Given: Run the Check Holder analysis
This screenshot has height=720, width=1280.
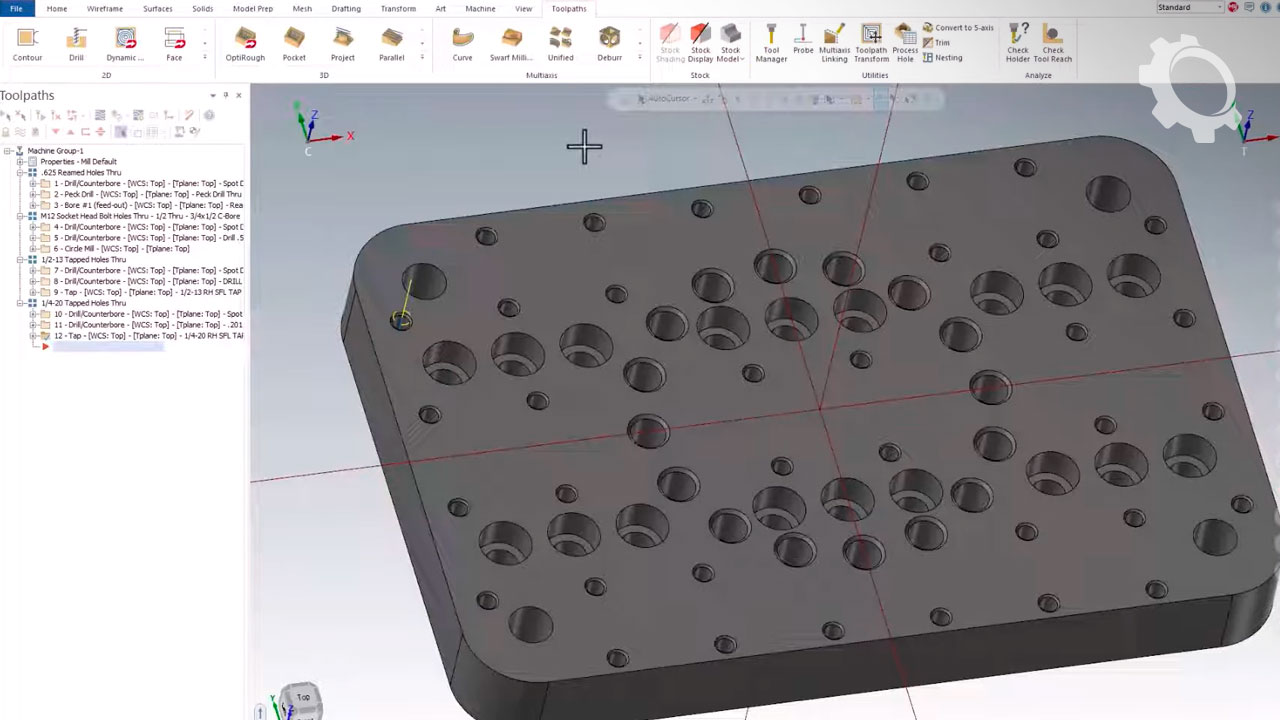Looking at the screenshot, I should (x=1018, y=42).
